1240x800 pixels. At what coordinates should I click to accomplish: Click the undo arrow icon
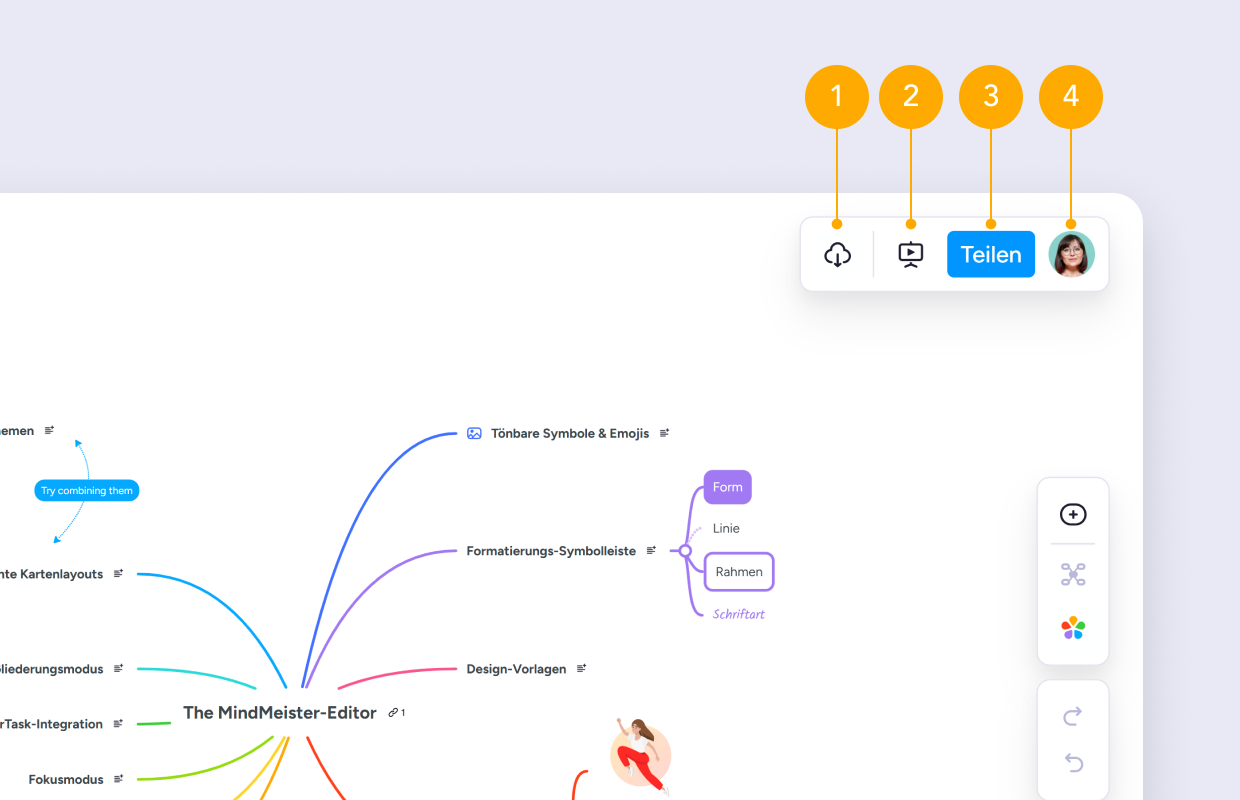[1073, 763]
